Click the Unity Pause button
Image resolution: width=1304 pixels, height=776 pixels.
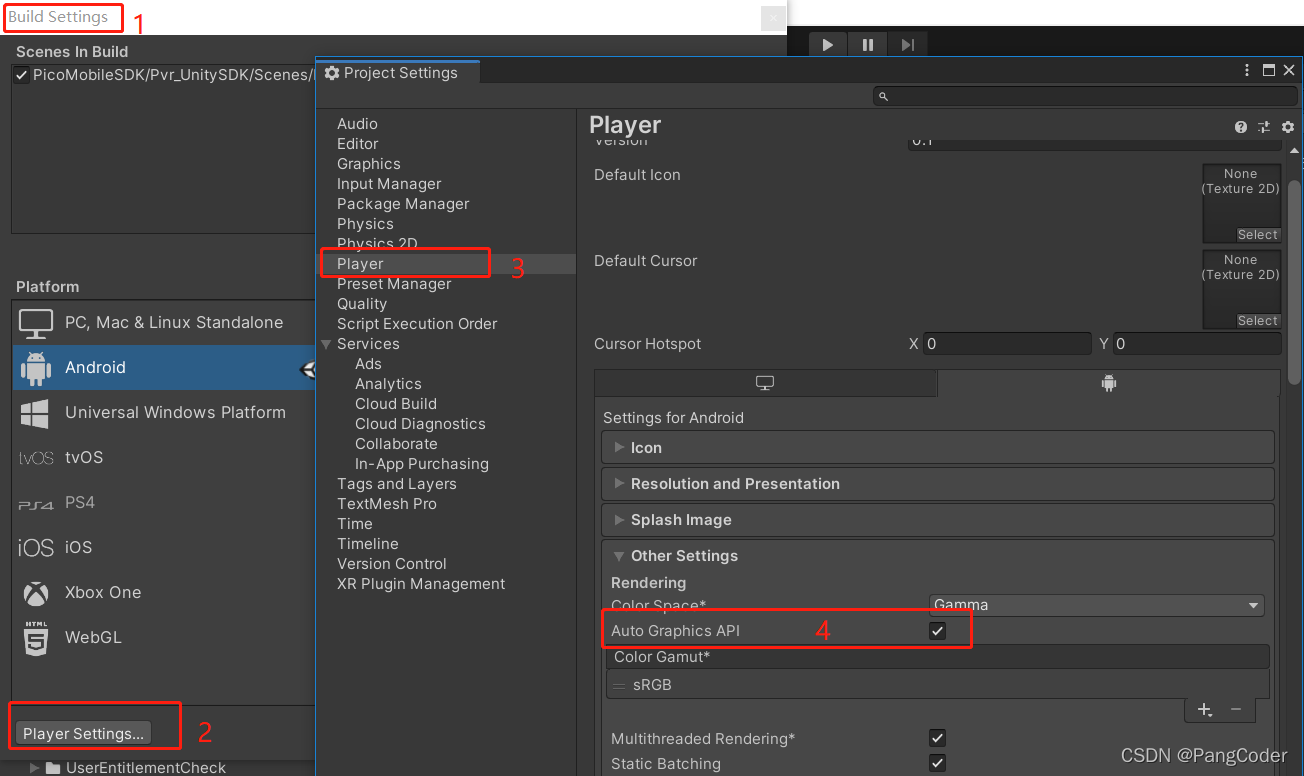click(867, 45)
